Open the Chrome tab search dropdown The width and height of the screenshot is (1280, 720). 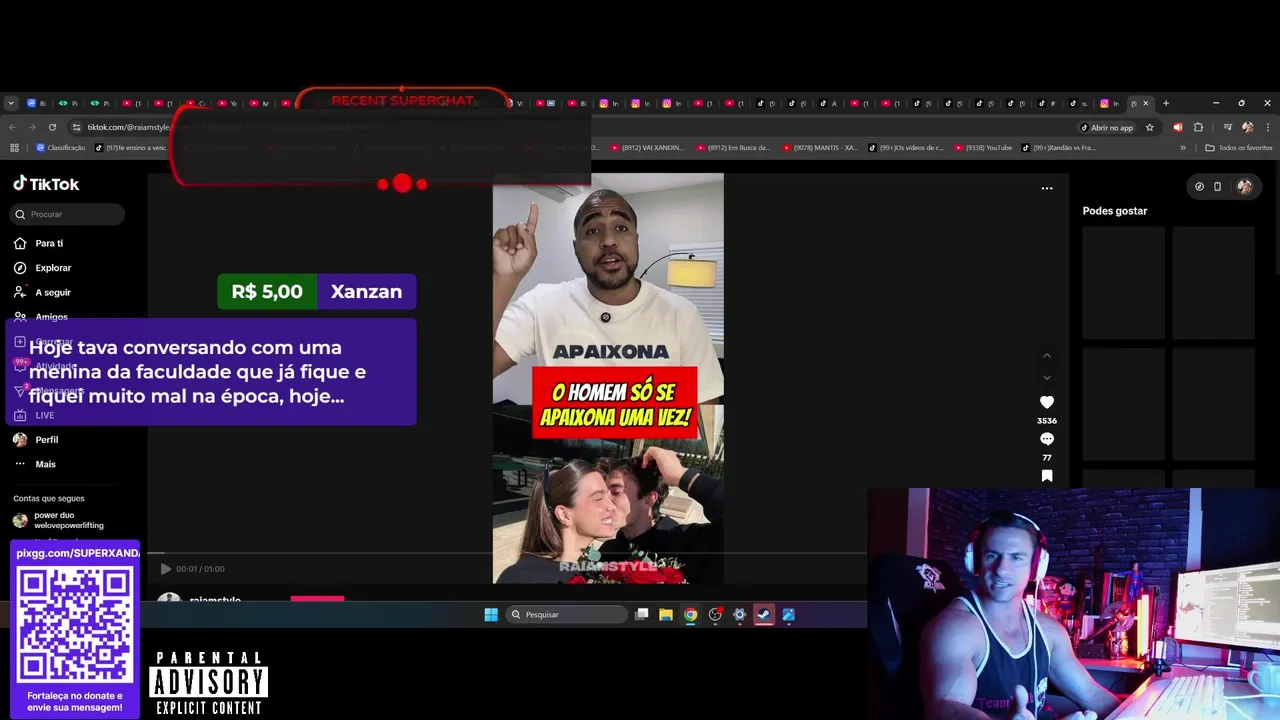(11, 103)
